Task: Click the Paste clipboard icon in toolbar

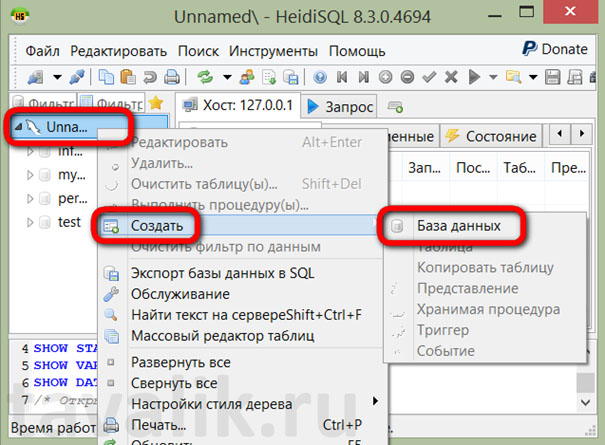Action: (128, 77)
